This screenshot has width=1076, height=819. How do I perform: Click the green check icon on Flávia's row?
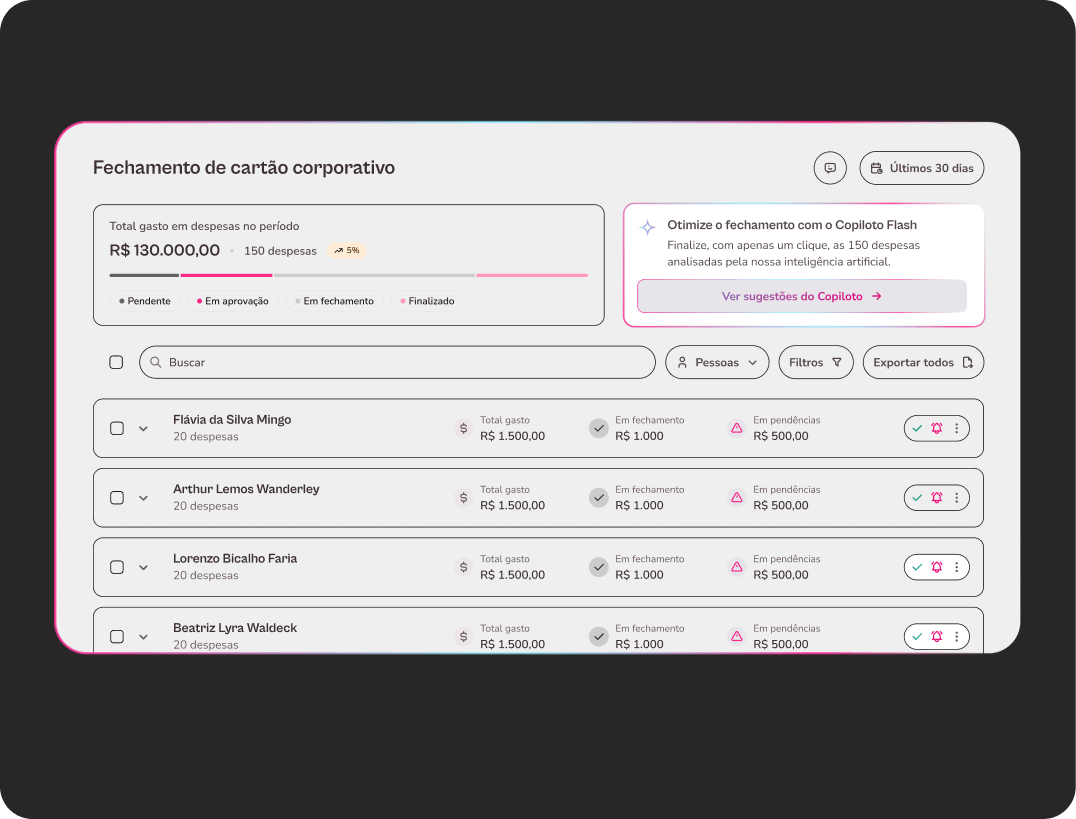[917, 427]
